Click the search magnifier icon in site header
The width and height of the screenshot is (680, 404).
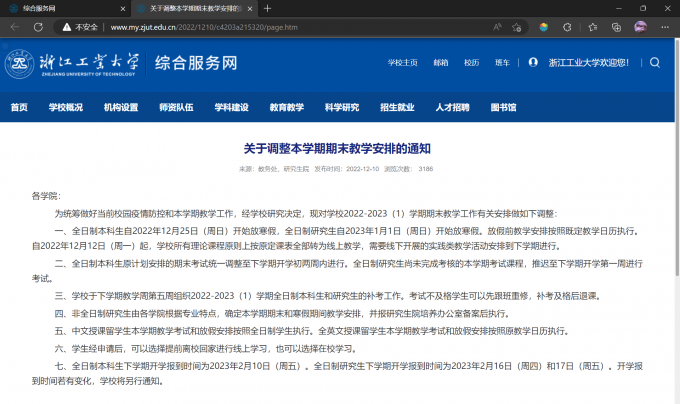tap(655, 62)
